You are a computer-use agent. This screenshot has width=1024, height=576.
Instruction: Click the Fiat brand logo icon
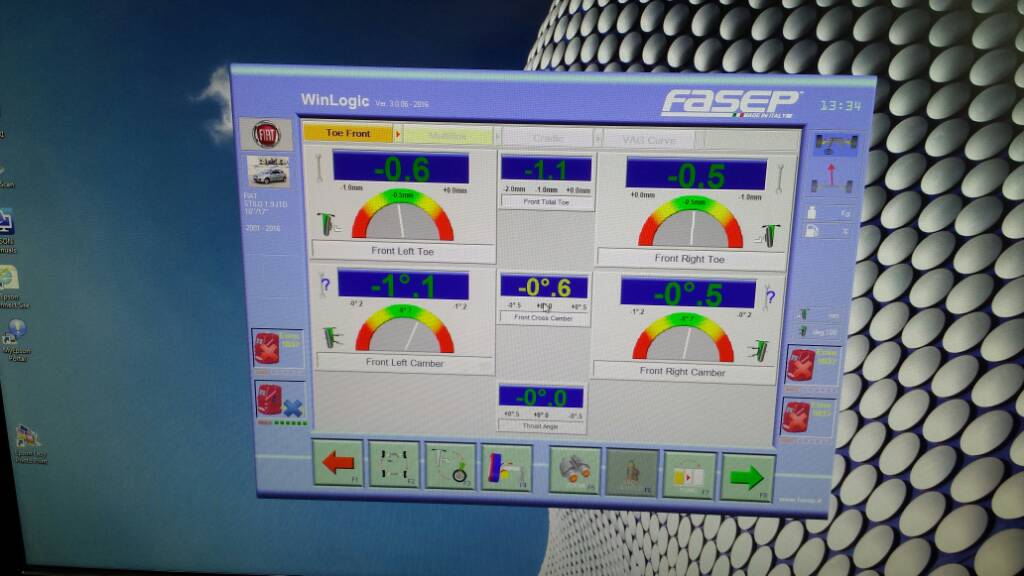(x=266, y=135)
